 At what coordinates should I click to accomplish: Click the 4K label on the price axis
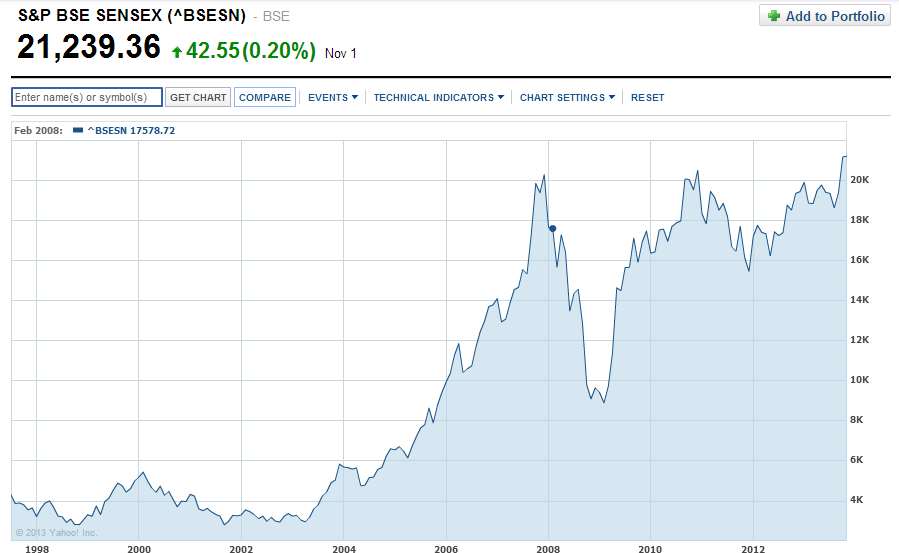pos(857,500)
